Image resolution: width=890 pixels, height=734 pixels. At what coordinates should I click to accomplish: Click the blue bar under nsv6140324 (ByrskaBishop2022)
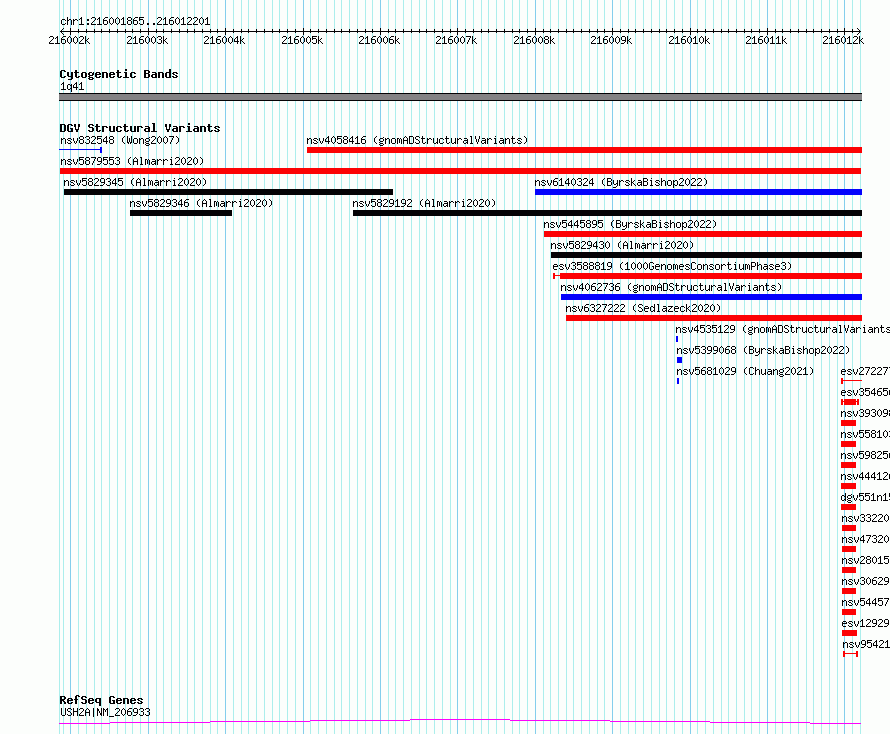(698, 192)
